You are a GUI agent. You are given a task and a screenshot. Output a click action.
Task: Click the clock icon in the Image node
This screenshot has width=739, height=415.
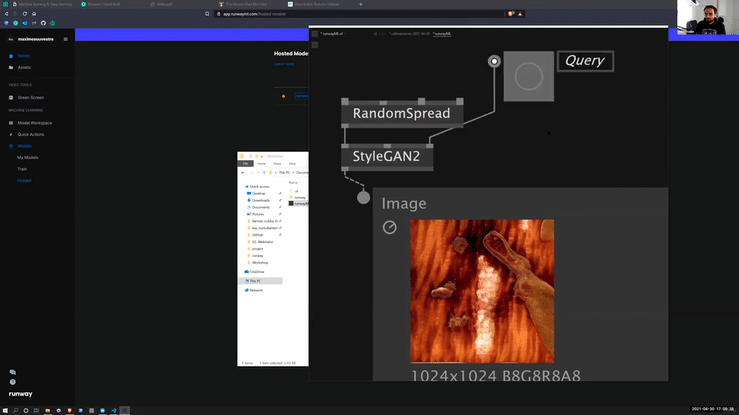(390, 228)
